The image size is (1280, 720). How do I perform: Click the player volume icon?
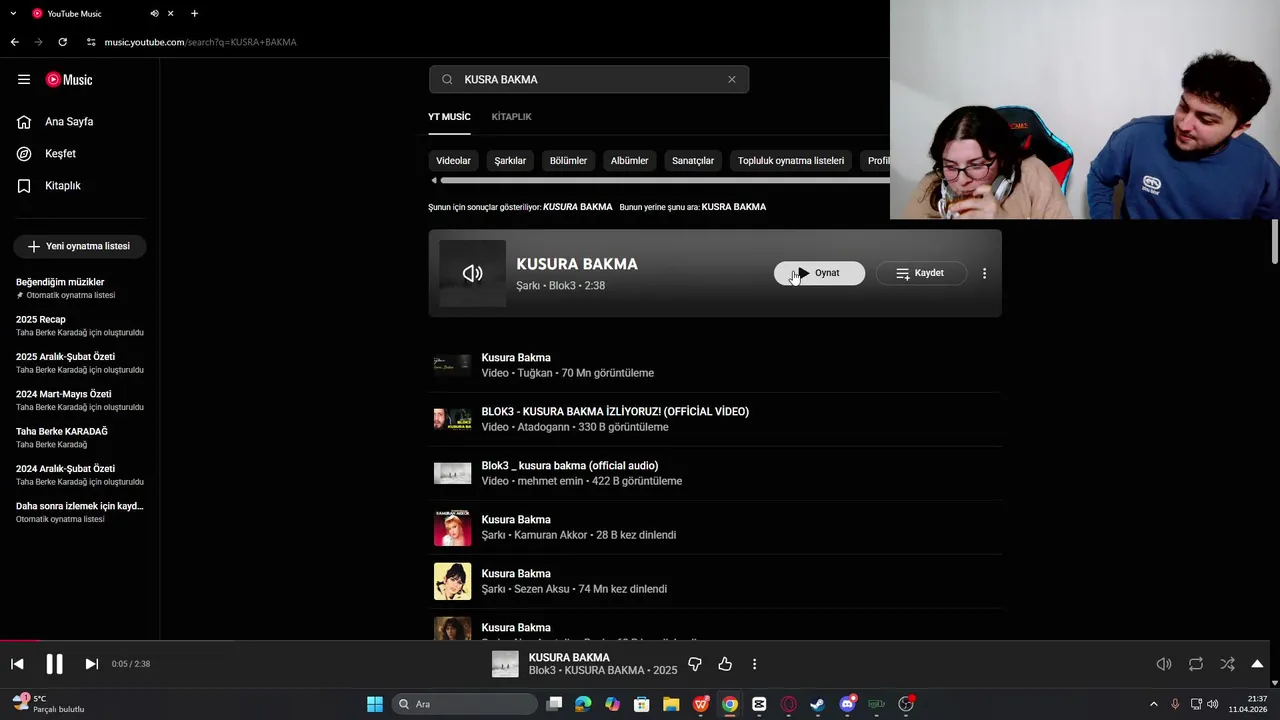point(1164,664)
